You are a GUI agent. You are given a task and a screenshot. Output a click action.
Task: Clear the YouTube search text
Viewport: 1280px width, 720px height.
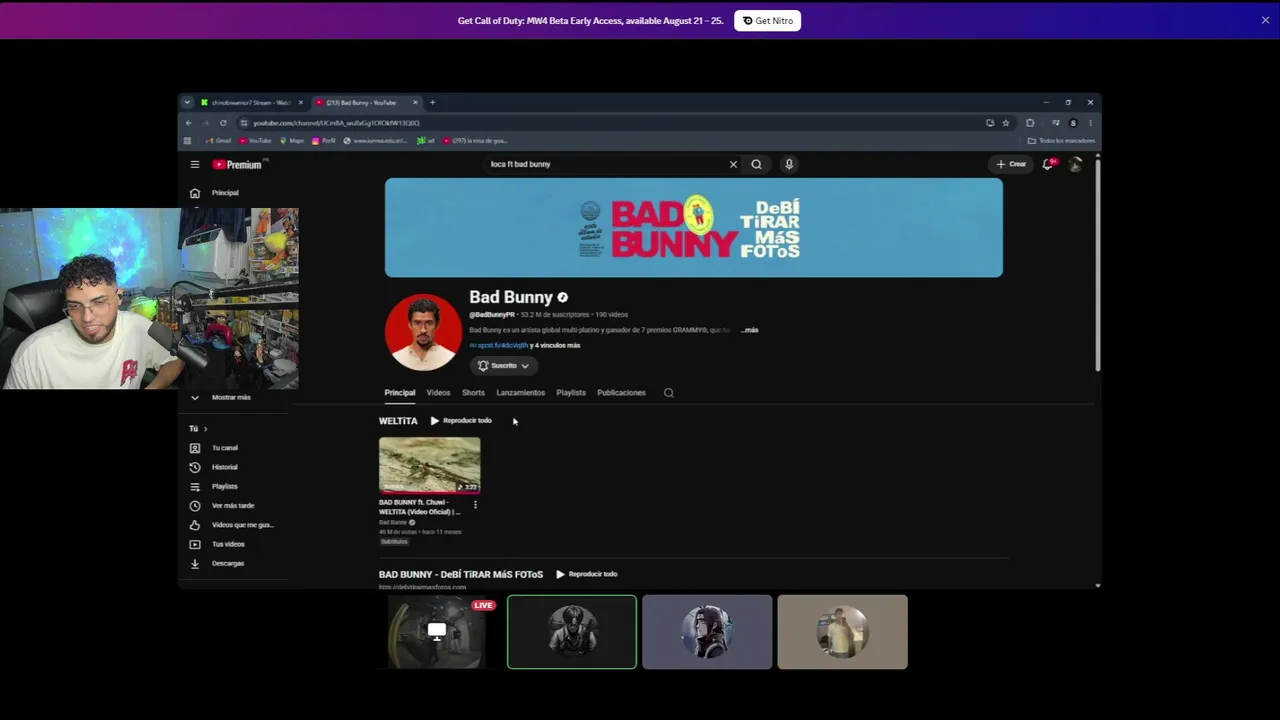[x=733, y=164]
